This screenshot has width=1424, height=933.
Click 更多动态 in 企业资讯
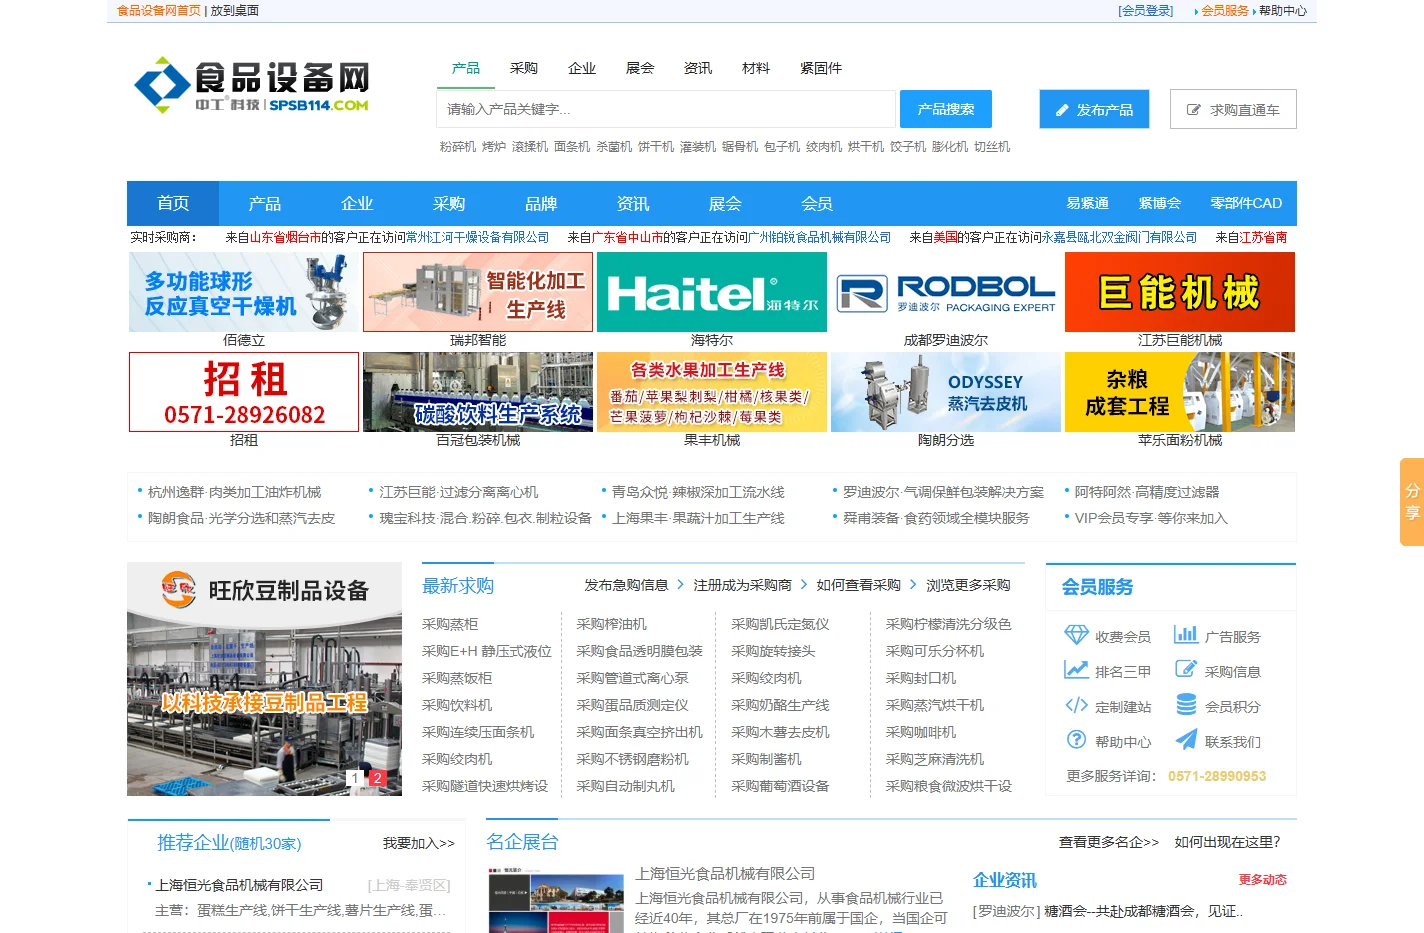1262,880
